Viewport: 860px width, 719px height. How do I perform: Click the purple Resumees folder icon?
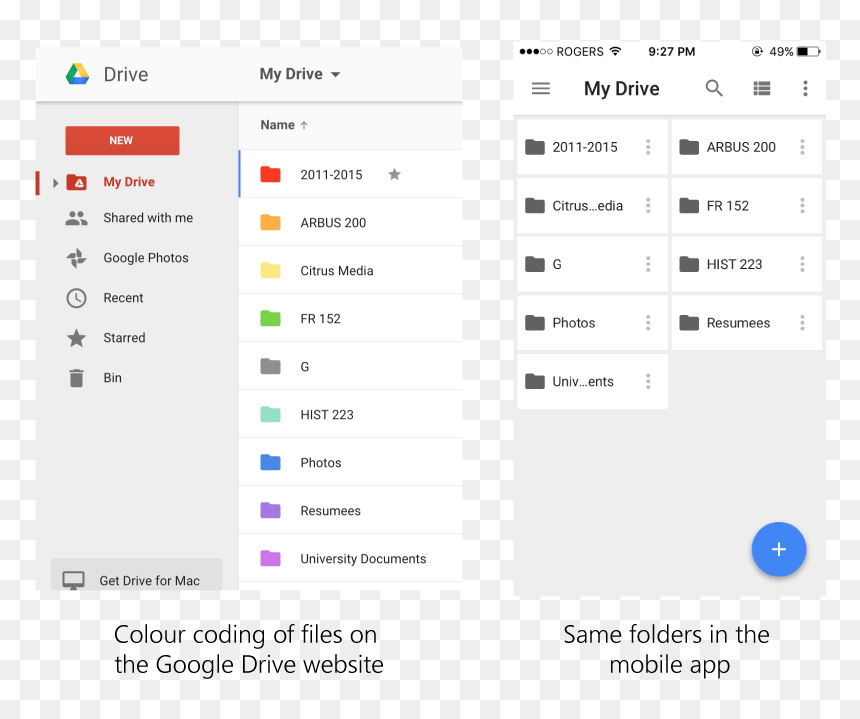[x=270, y=511]
